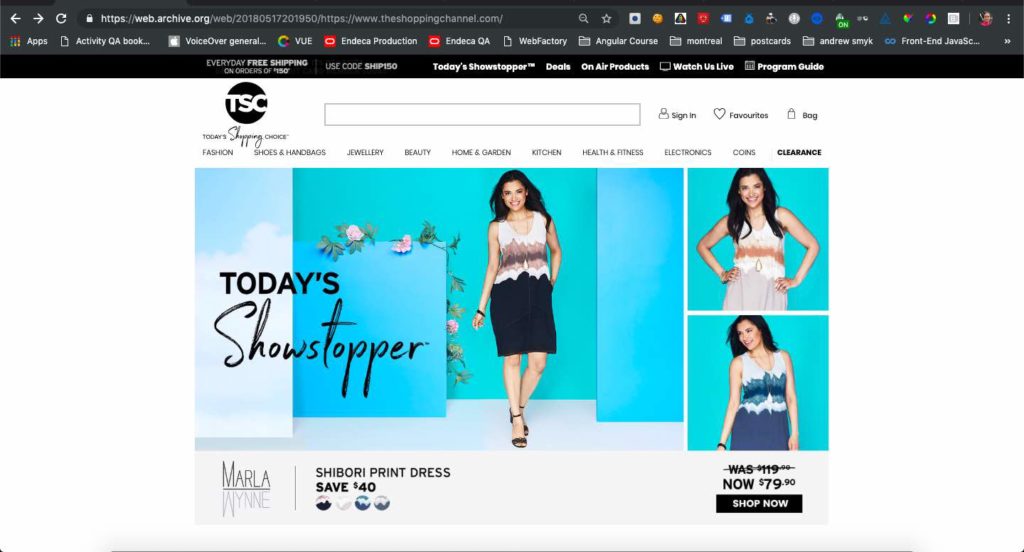The width and height of the screenshot is (1024, 552).
Task: Click the rainbow color wheel extension icon
Action: 931,19
